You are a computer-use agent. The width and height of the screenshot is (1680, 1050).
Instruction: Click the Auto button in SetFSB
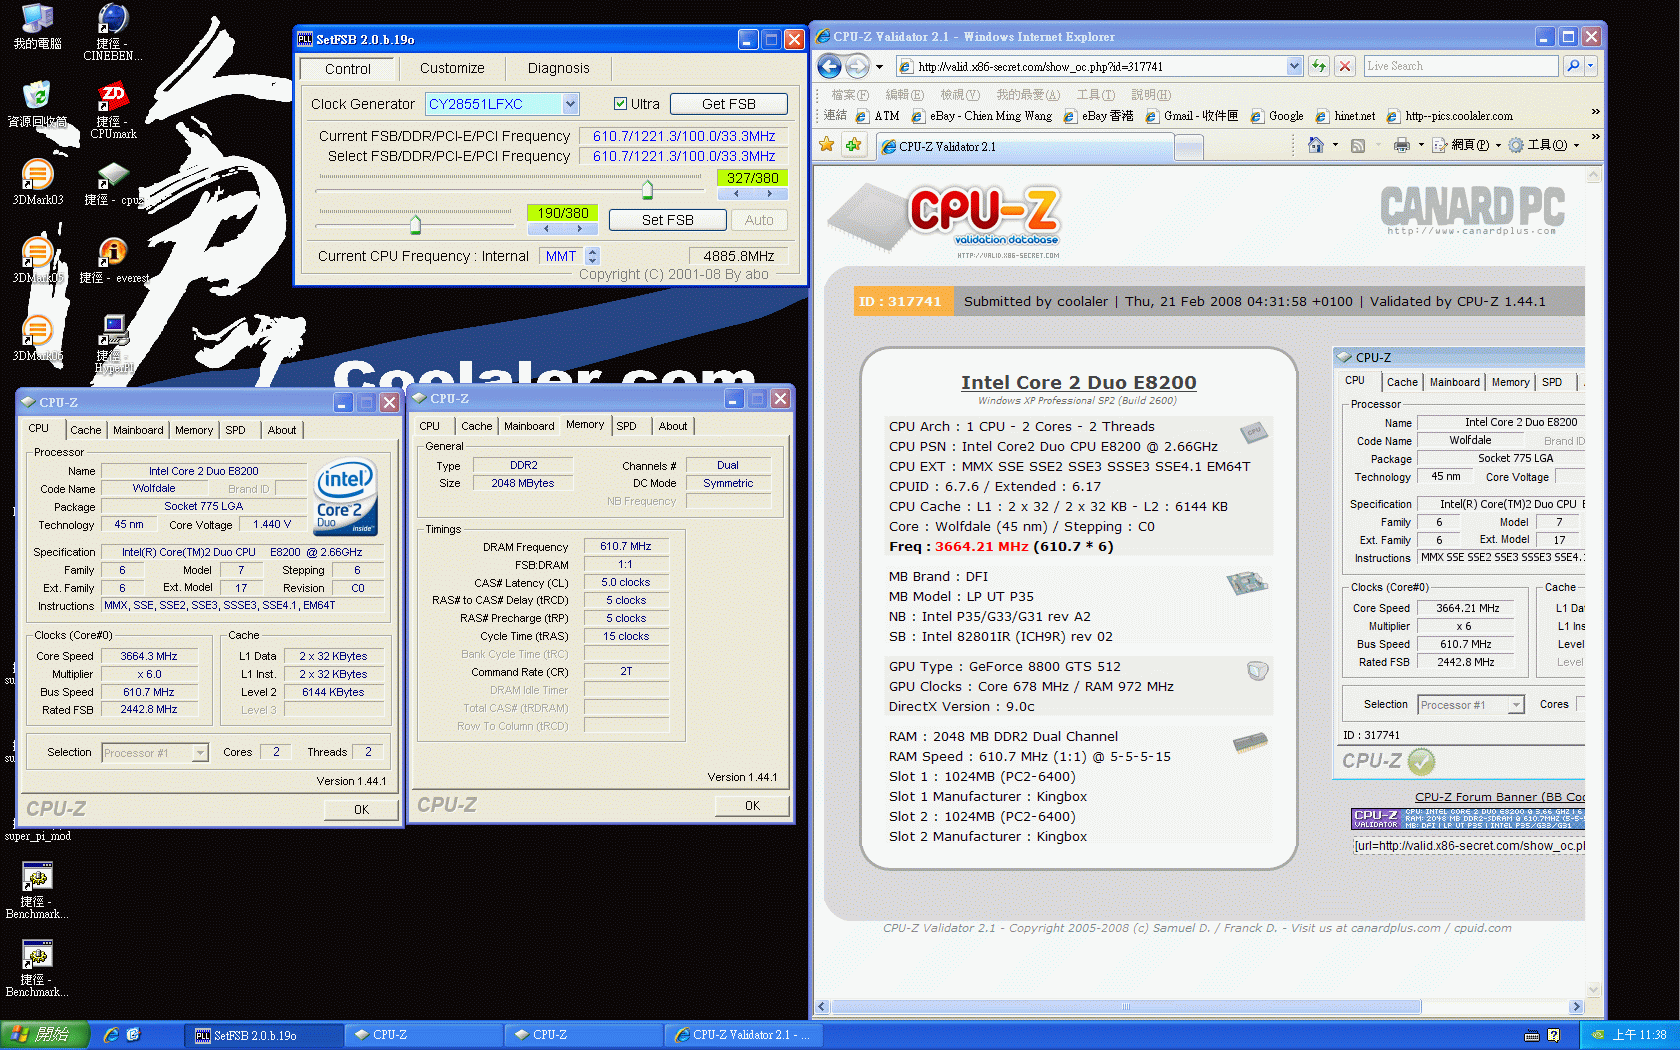coord(759,220)
